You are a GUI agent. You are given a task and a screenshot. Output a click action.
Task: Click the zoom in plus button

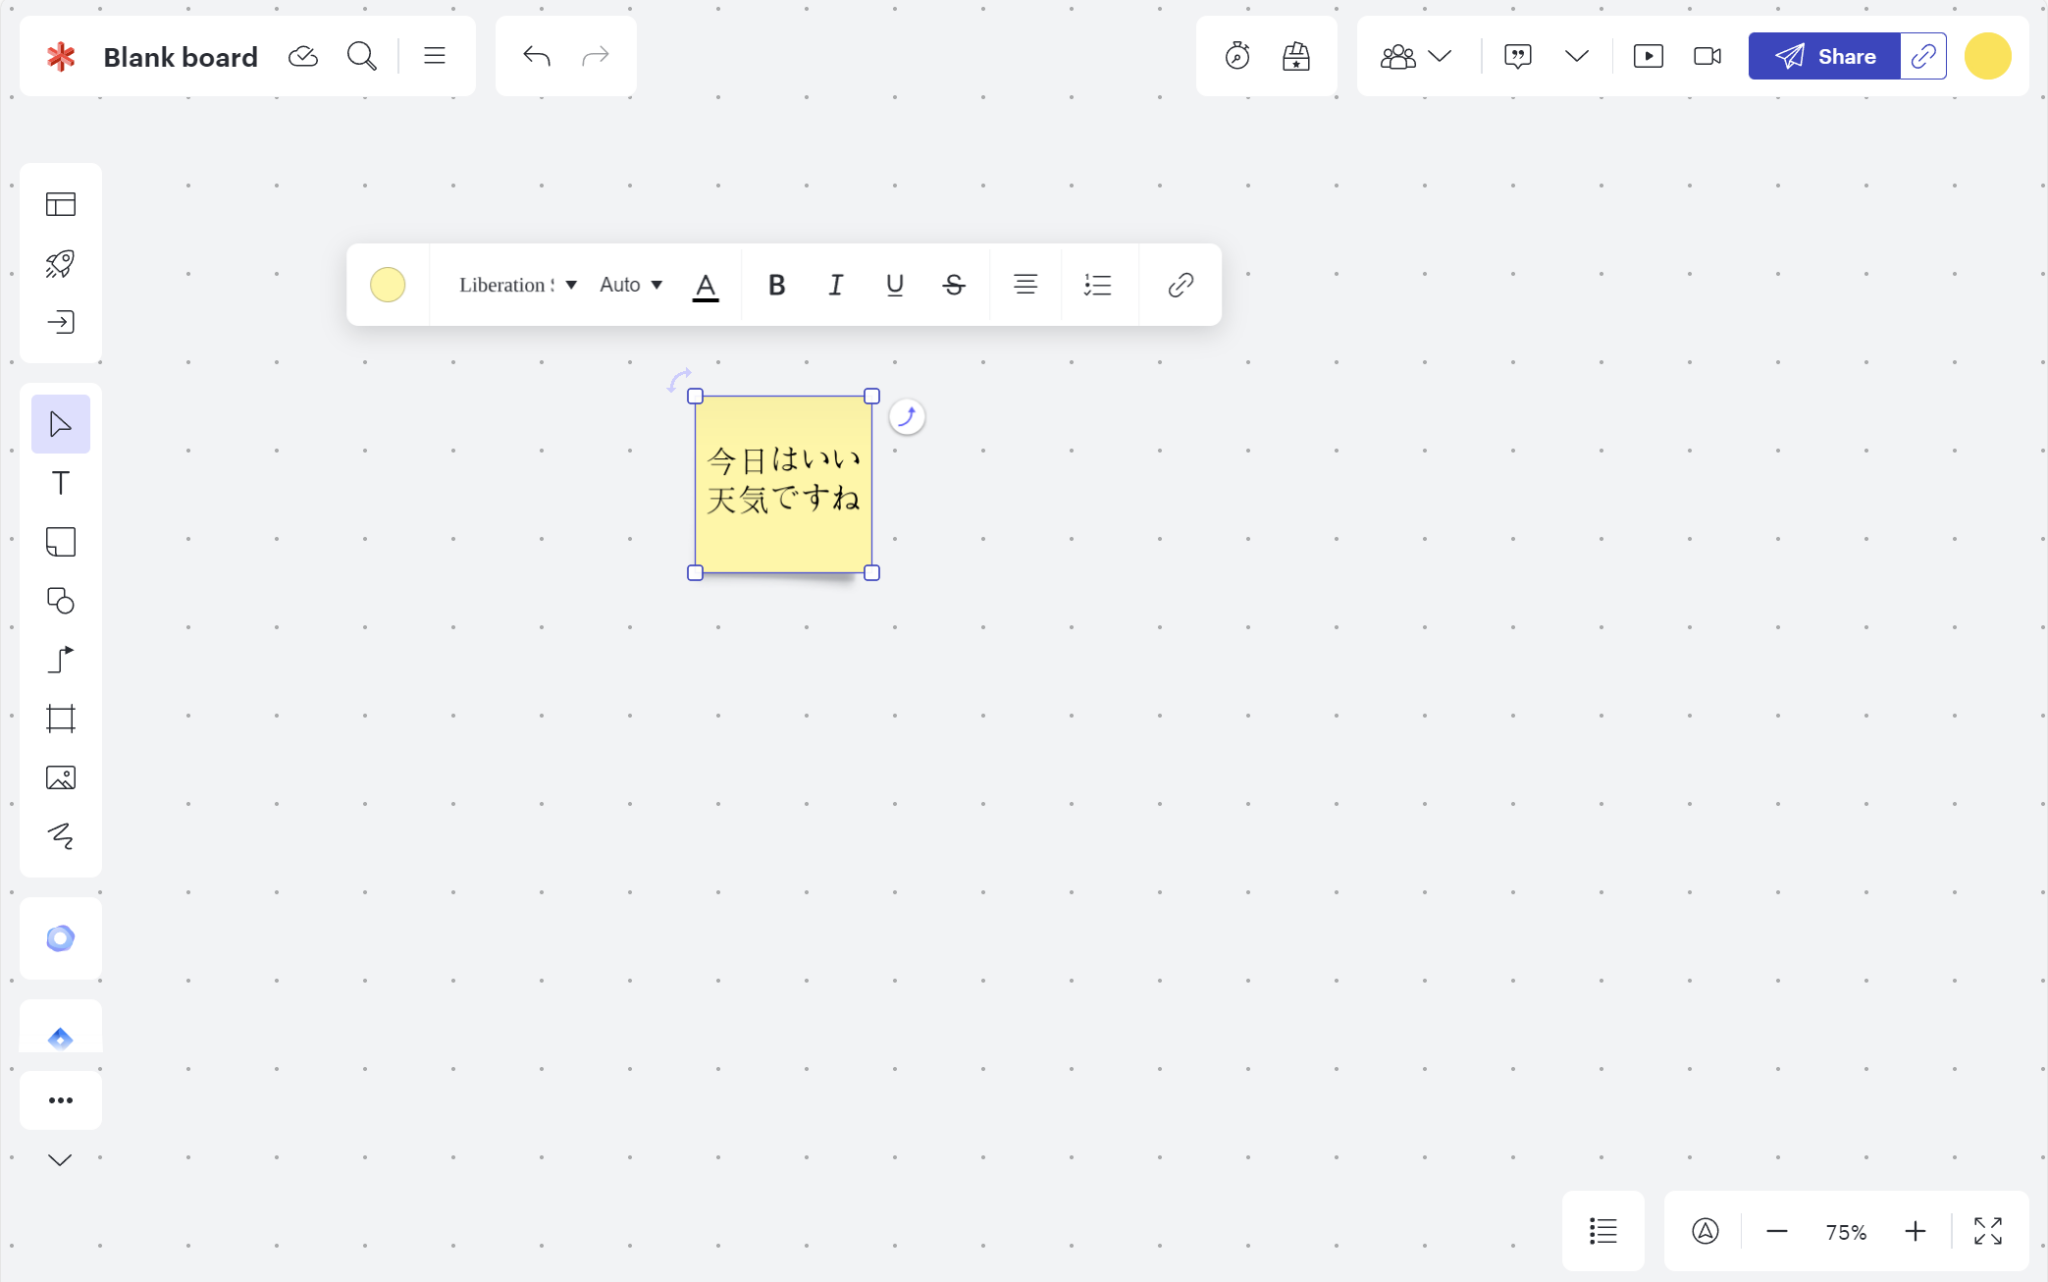tap(1914, 1231)
